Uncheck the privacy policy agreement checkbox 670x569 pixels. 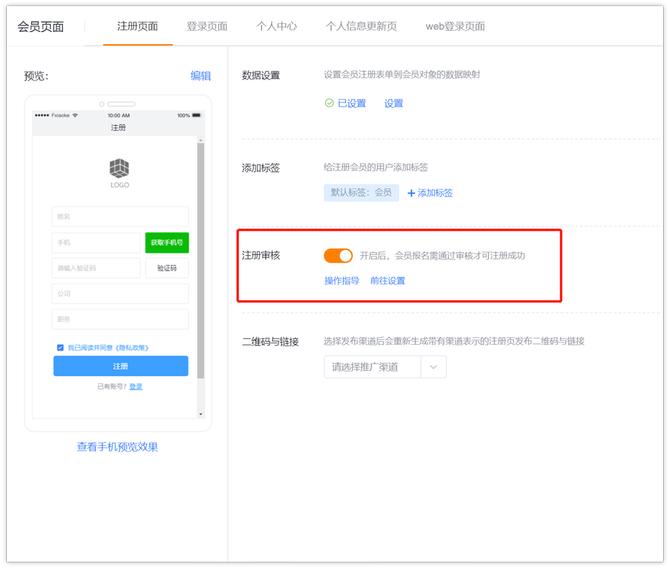coord(60,347)
